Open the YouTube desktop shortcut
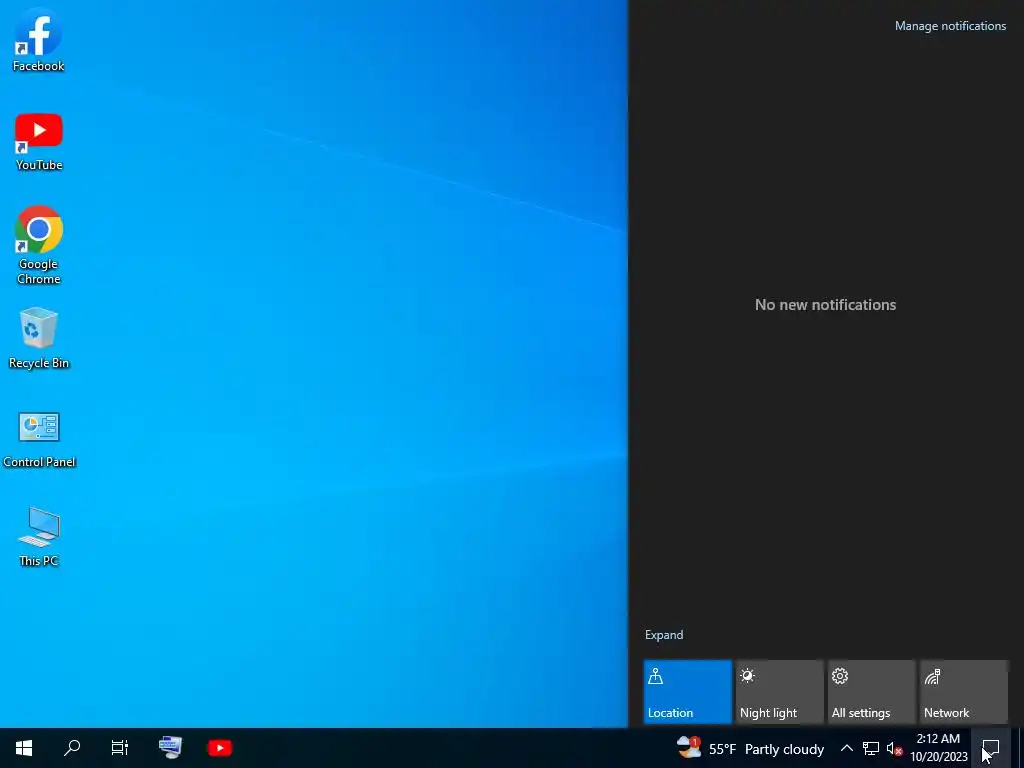The image size is (1024, 768). coord(39,141)
